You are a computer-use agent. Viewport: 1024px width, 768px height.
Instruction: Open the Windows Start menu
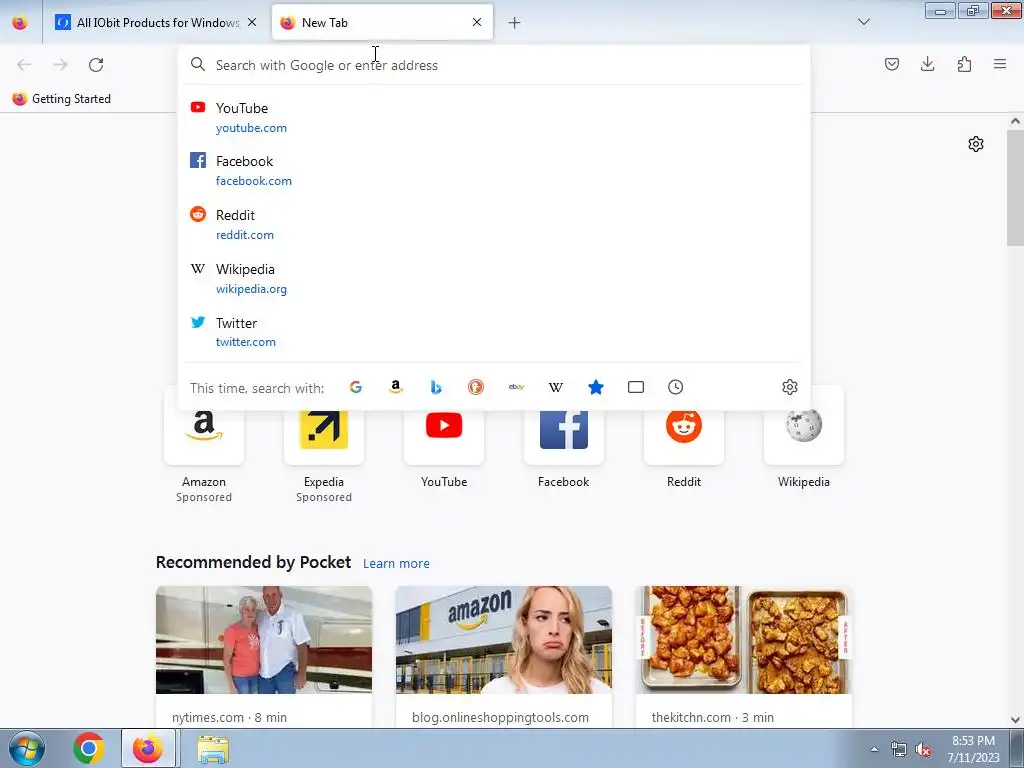click(x=27, y=749)
